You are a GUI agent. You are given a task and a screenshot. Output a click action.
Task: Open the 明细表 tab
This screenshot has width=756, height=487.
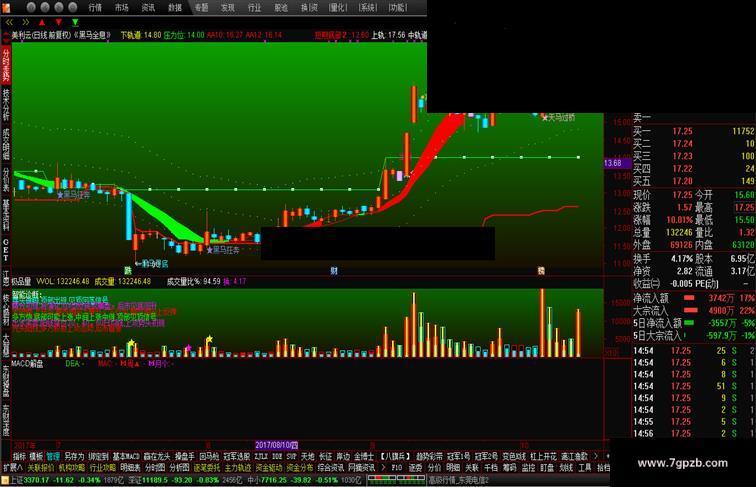point(130,468)
